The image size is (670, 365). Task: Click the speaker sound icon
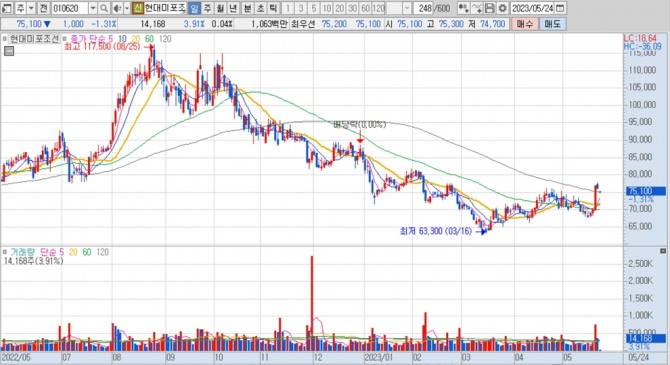(117, 8)
